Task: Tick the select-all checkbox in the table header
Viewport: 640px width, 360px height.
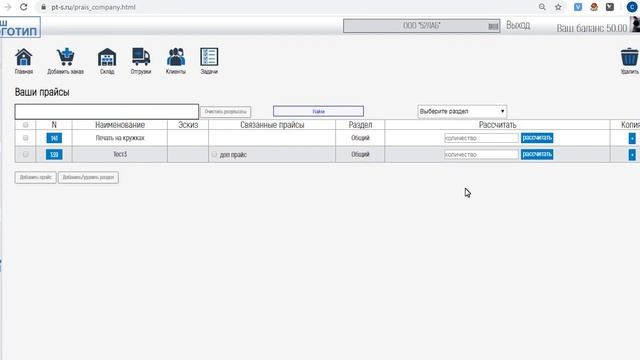Action: tap(25, 125)
